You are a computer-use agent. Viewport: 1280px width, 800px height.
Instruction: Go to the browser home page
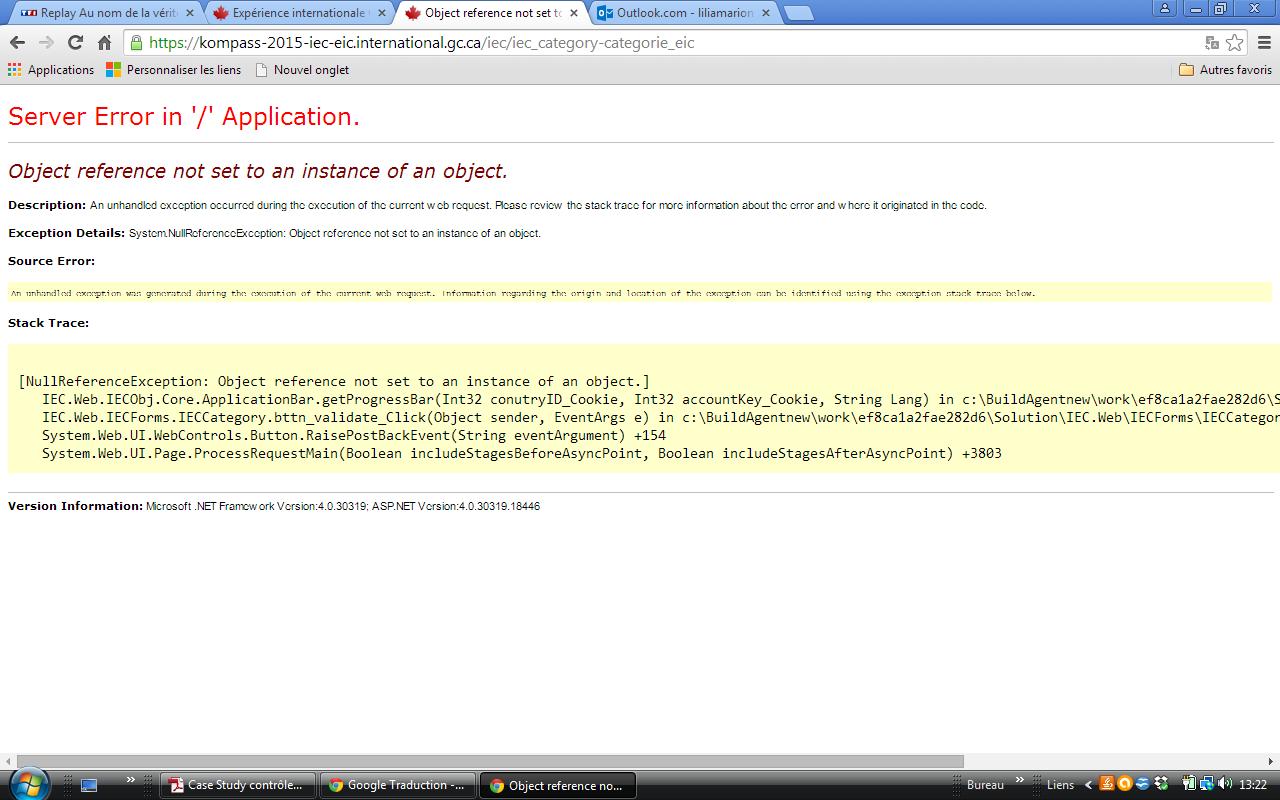[x=104, y=42]
